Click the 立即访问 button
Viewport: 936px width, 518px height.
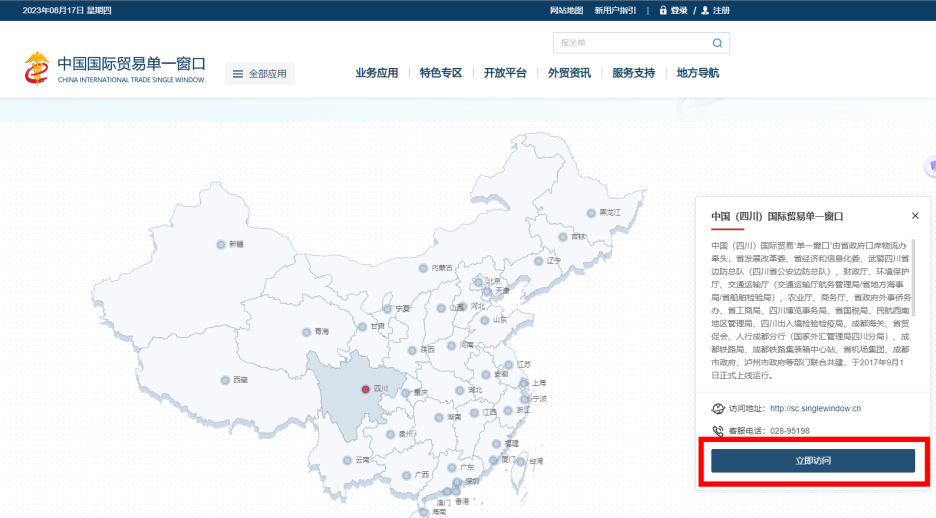click(x=813, y=461)
